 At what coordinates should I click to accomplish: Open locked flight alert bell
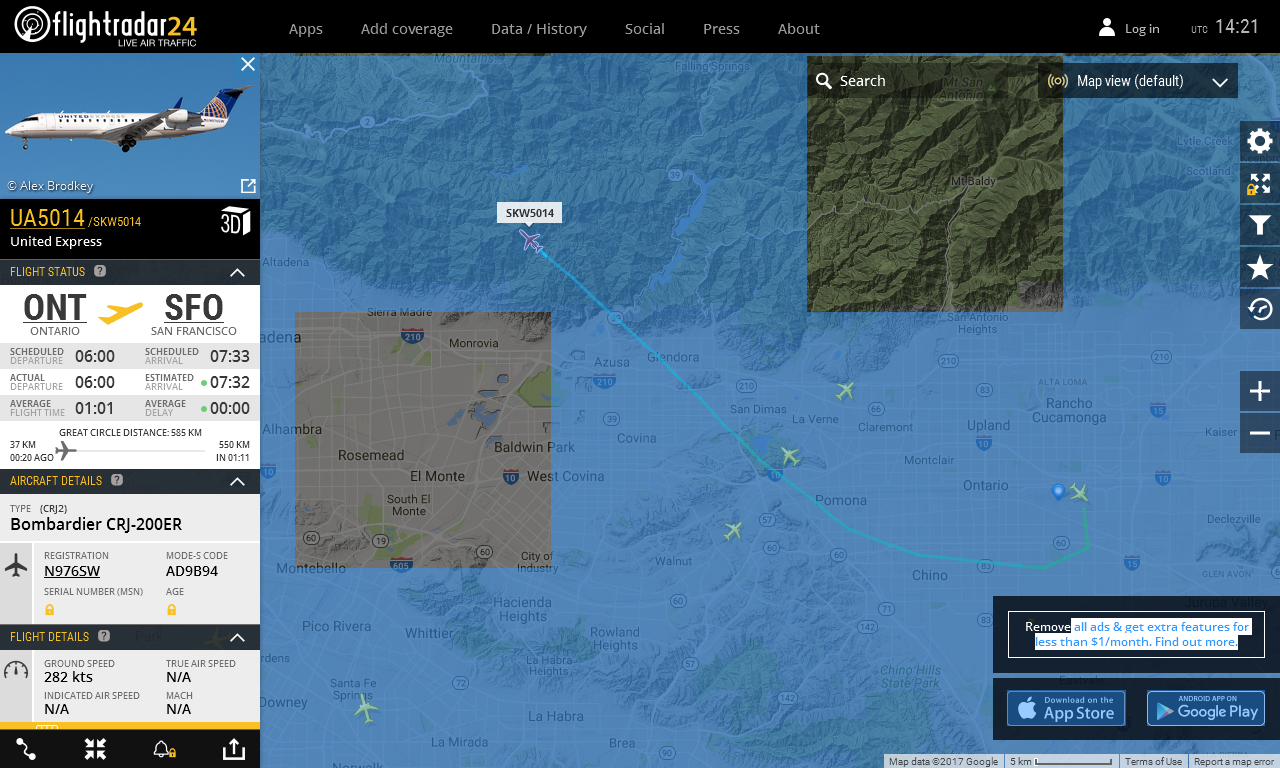pos(165,749)
